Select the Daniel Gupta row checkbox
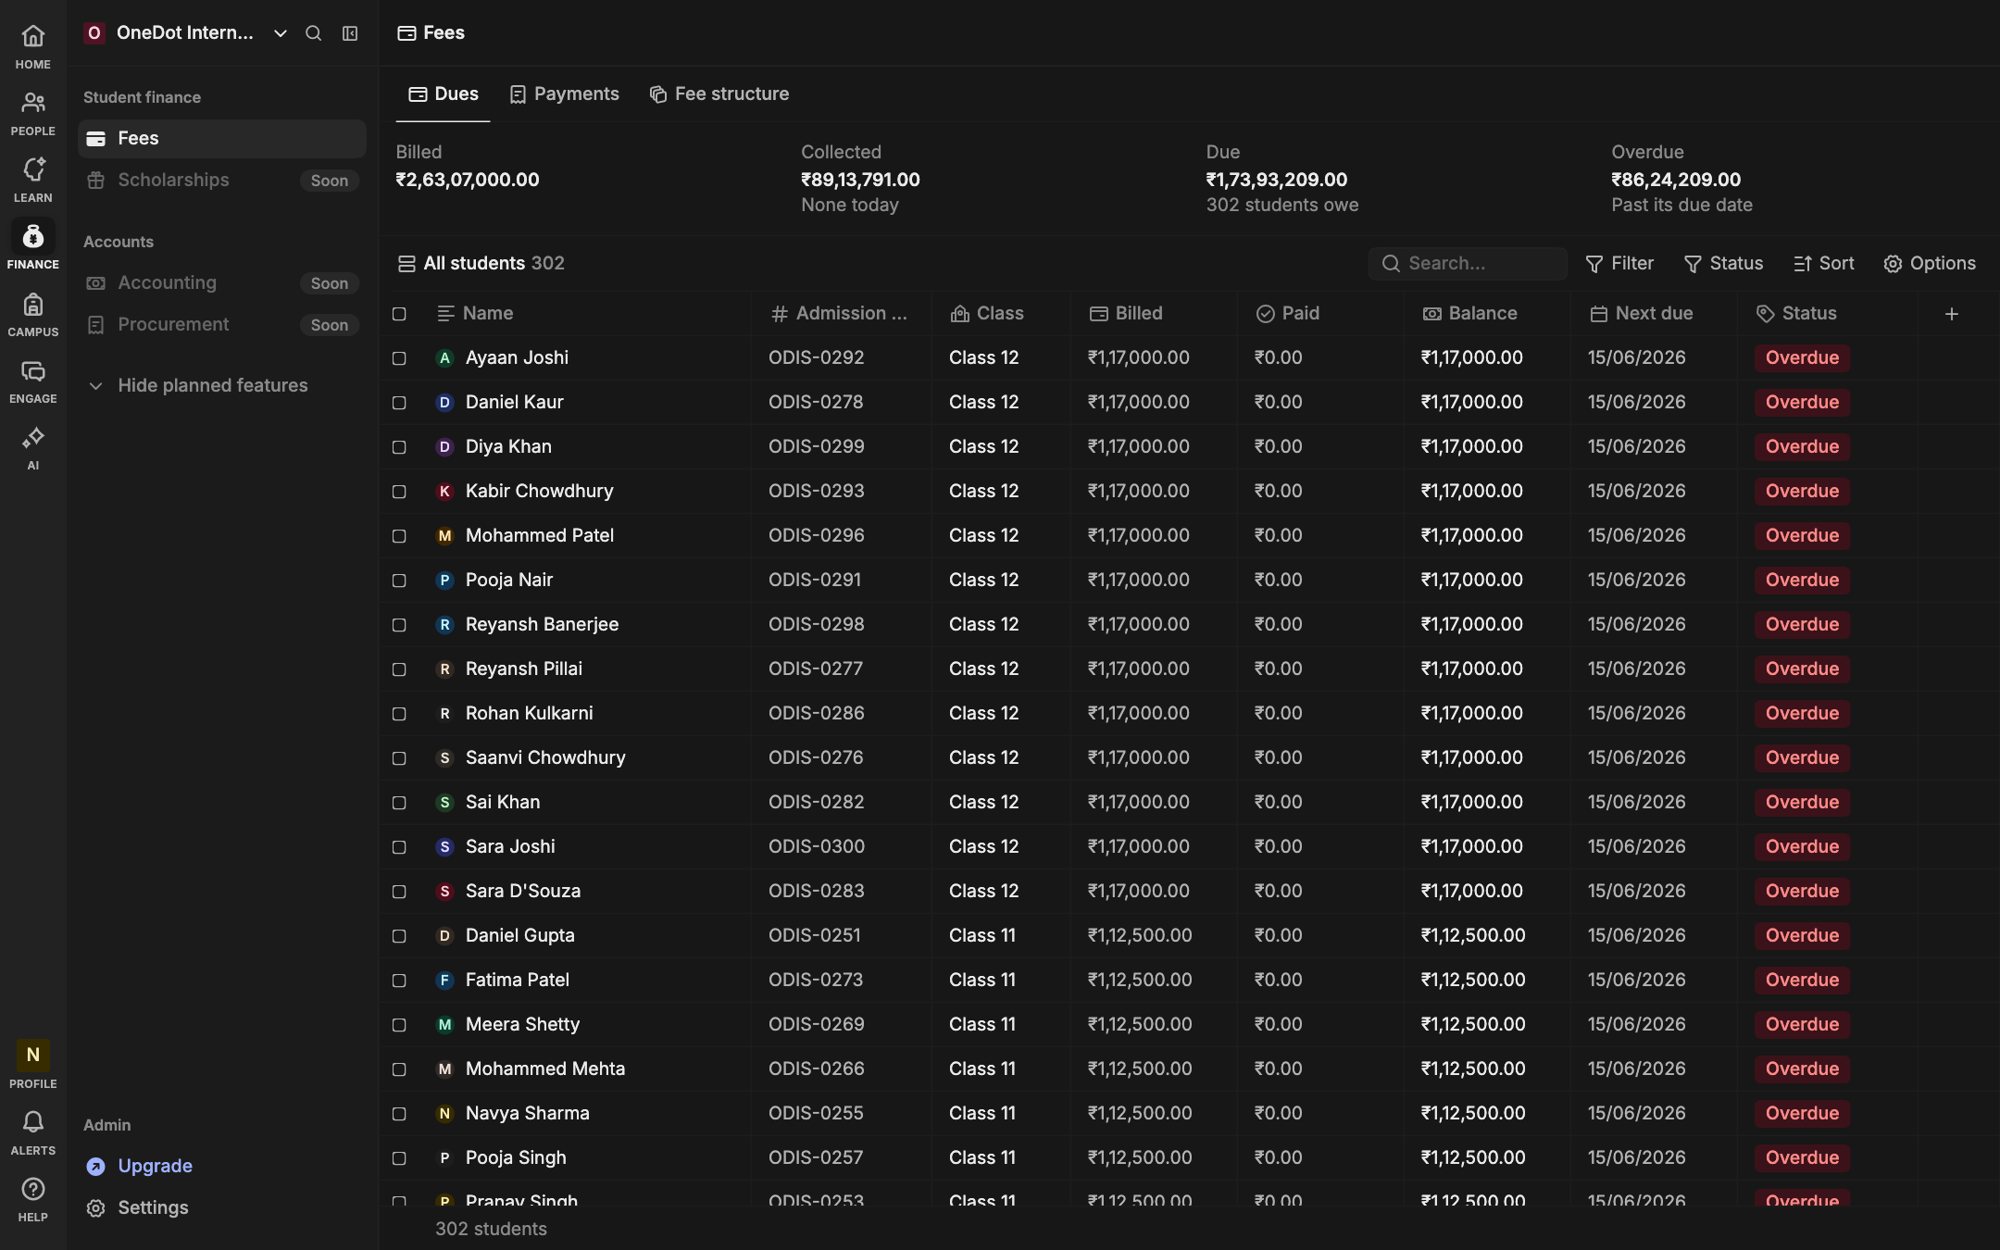Image resolution: width=2000 pixels, height=1250 pixels. [399, 936]
